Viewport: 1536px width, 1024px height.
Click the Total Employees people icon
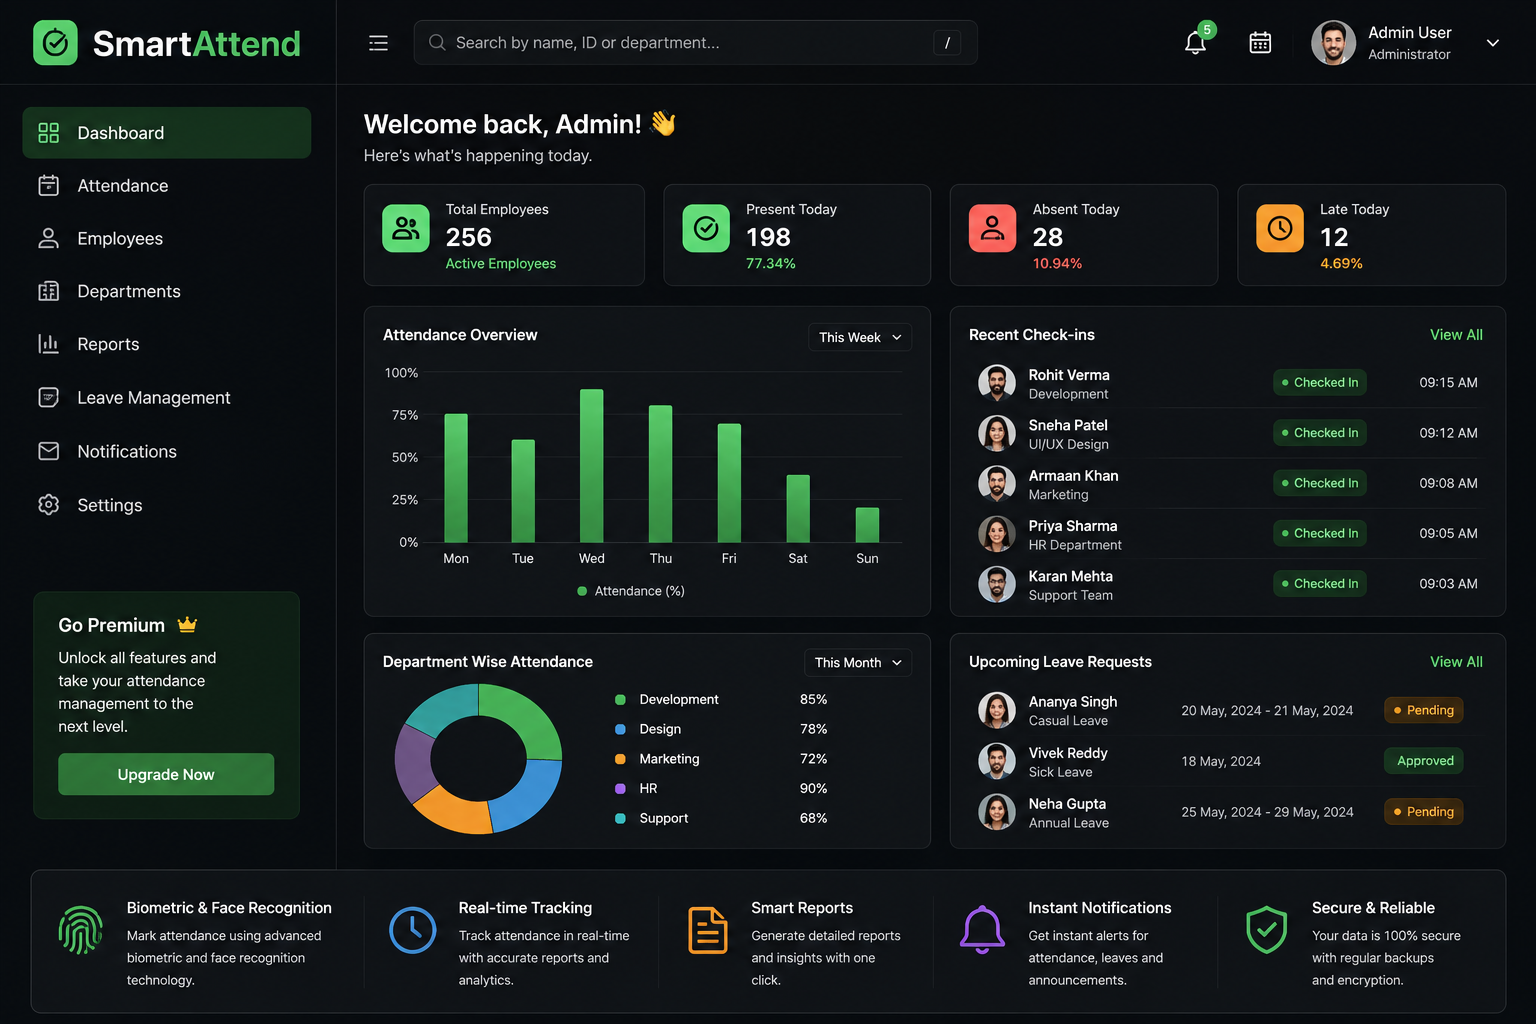pos(406,228)
